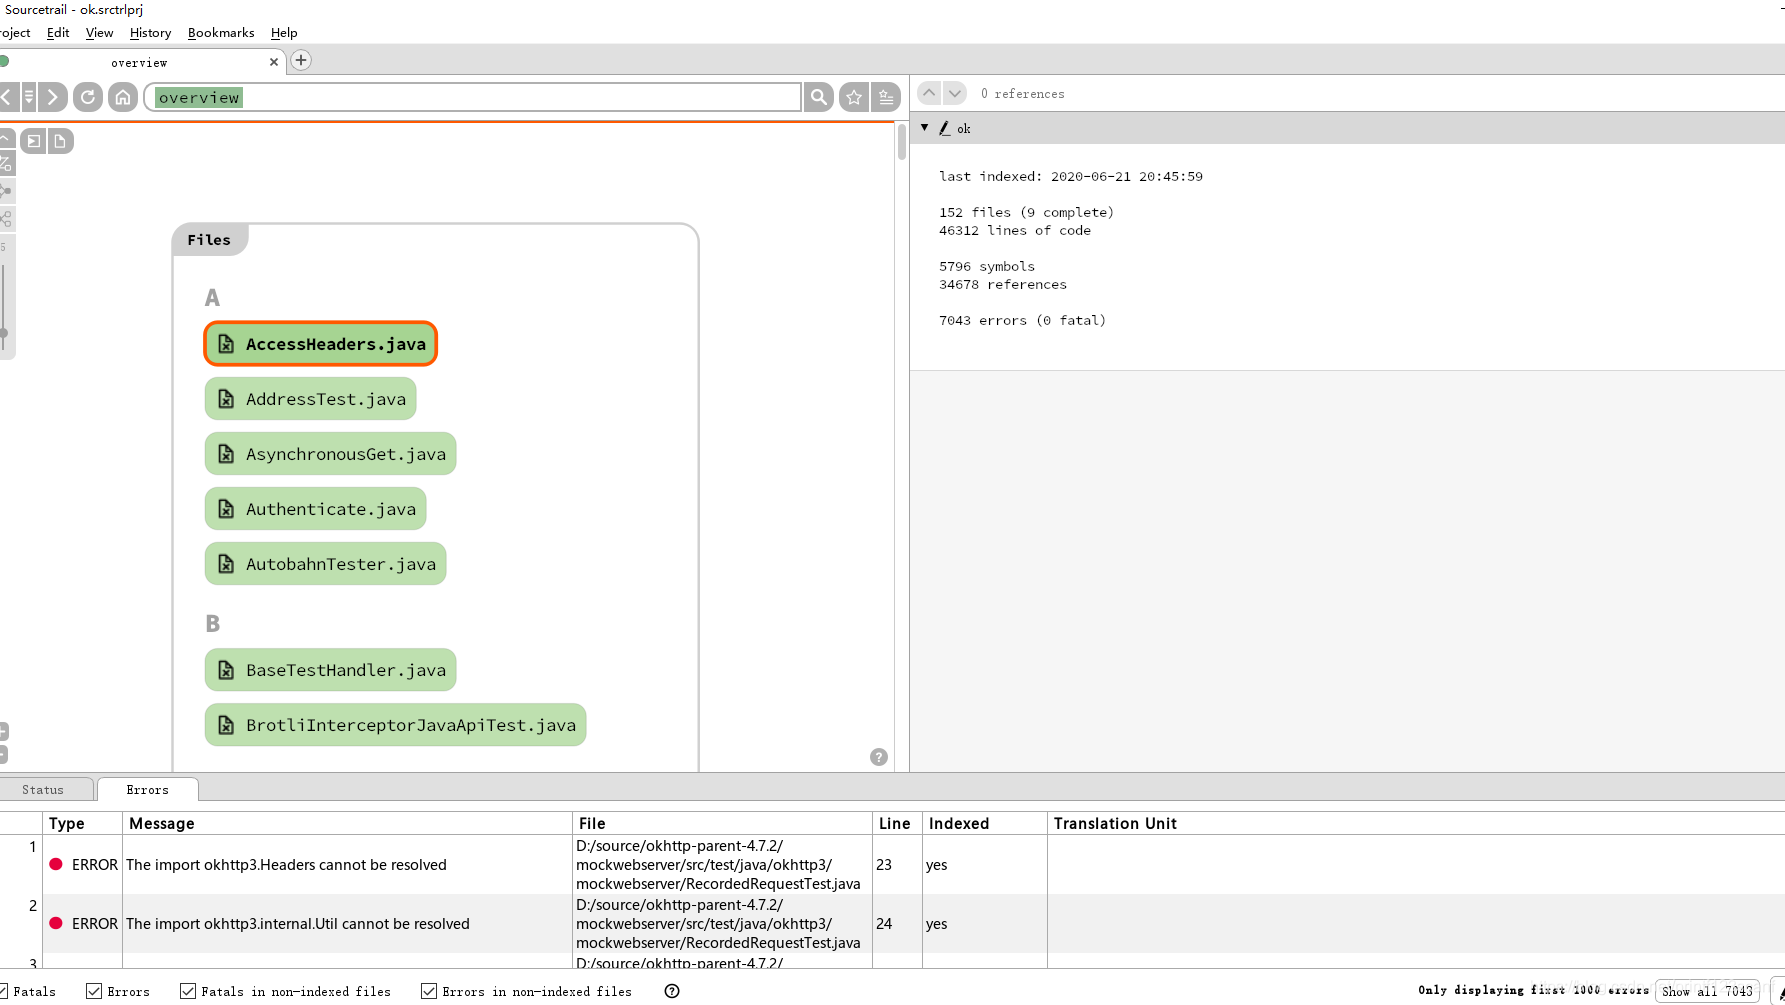Click the referenced trail icon in the graph sidebar
Image resolution: width=1785 pixels, height=1005 pixels.
coord(6,218)
